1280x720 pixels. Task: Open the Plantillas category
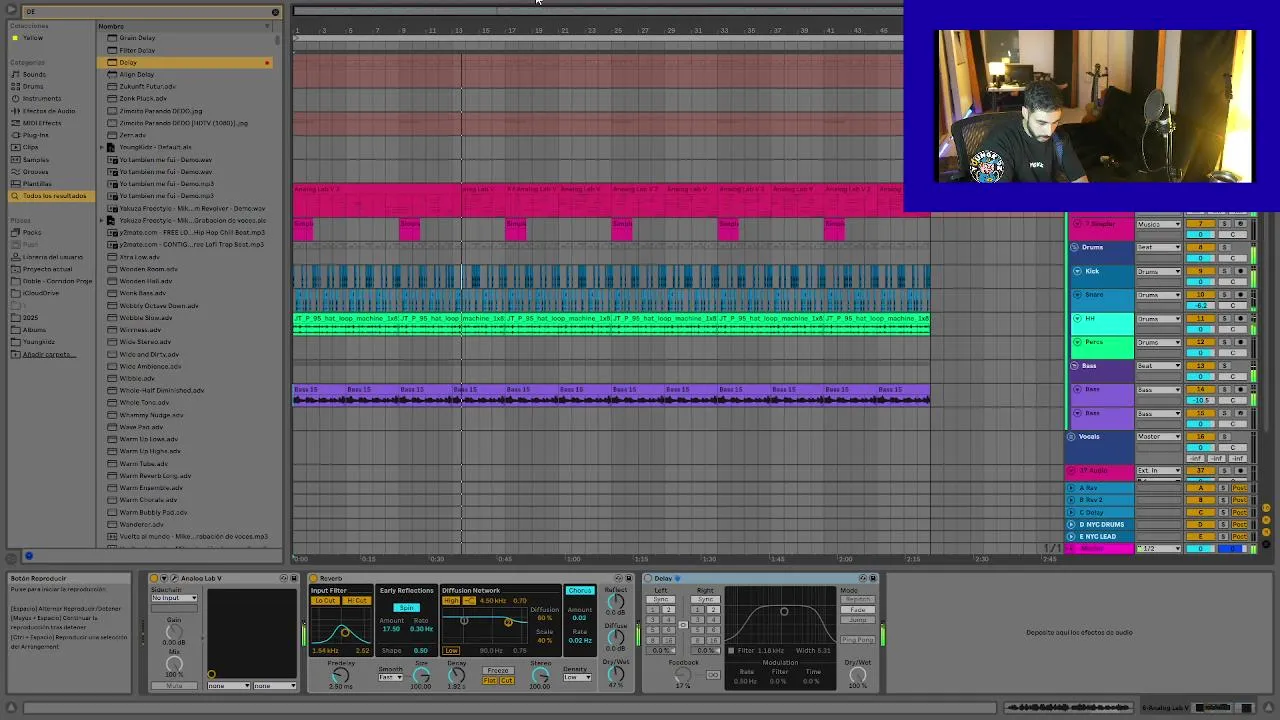[37, 183]
